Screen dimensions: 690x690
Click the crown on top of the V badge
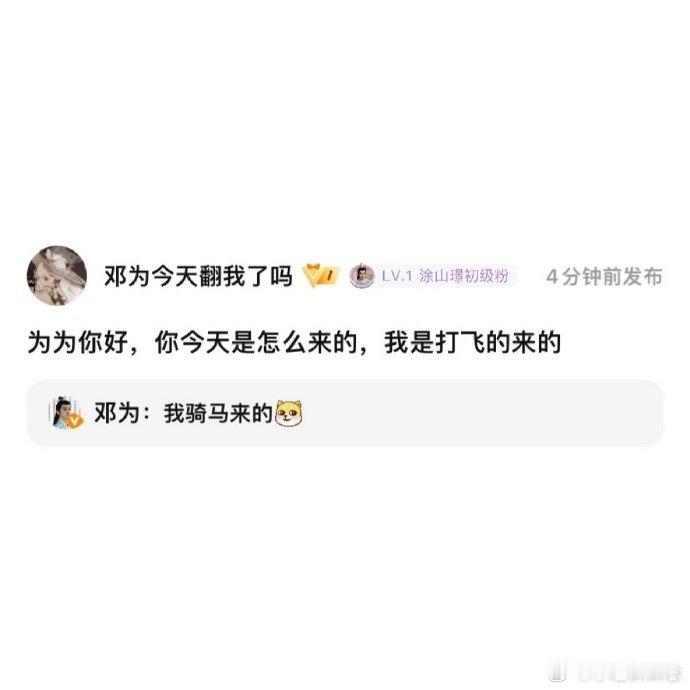coord(312,268)
